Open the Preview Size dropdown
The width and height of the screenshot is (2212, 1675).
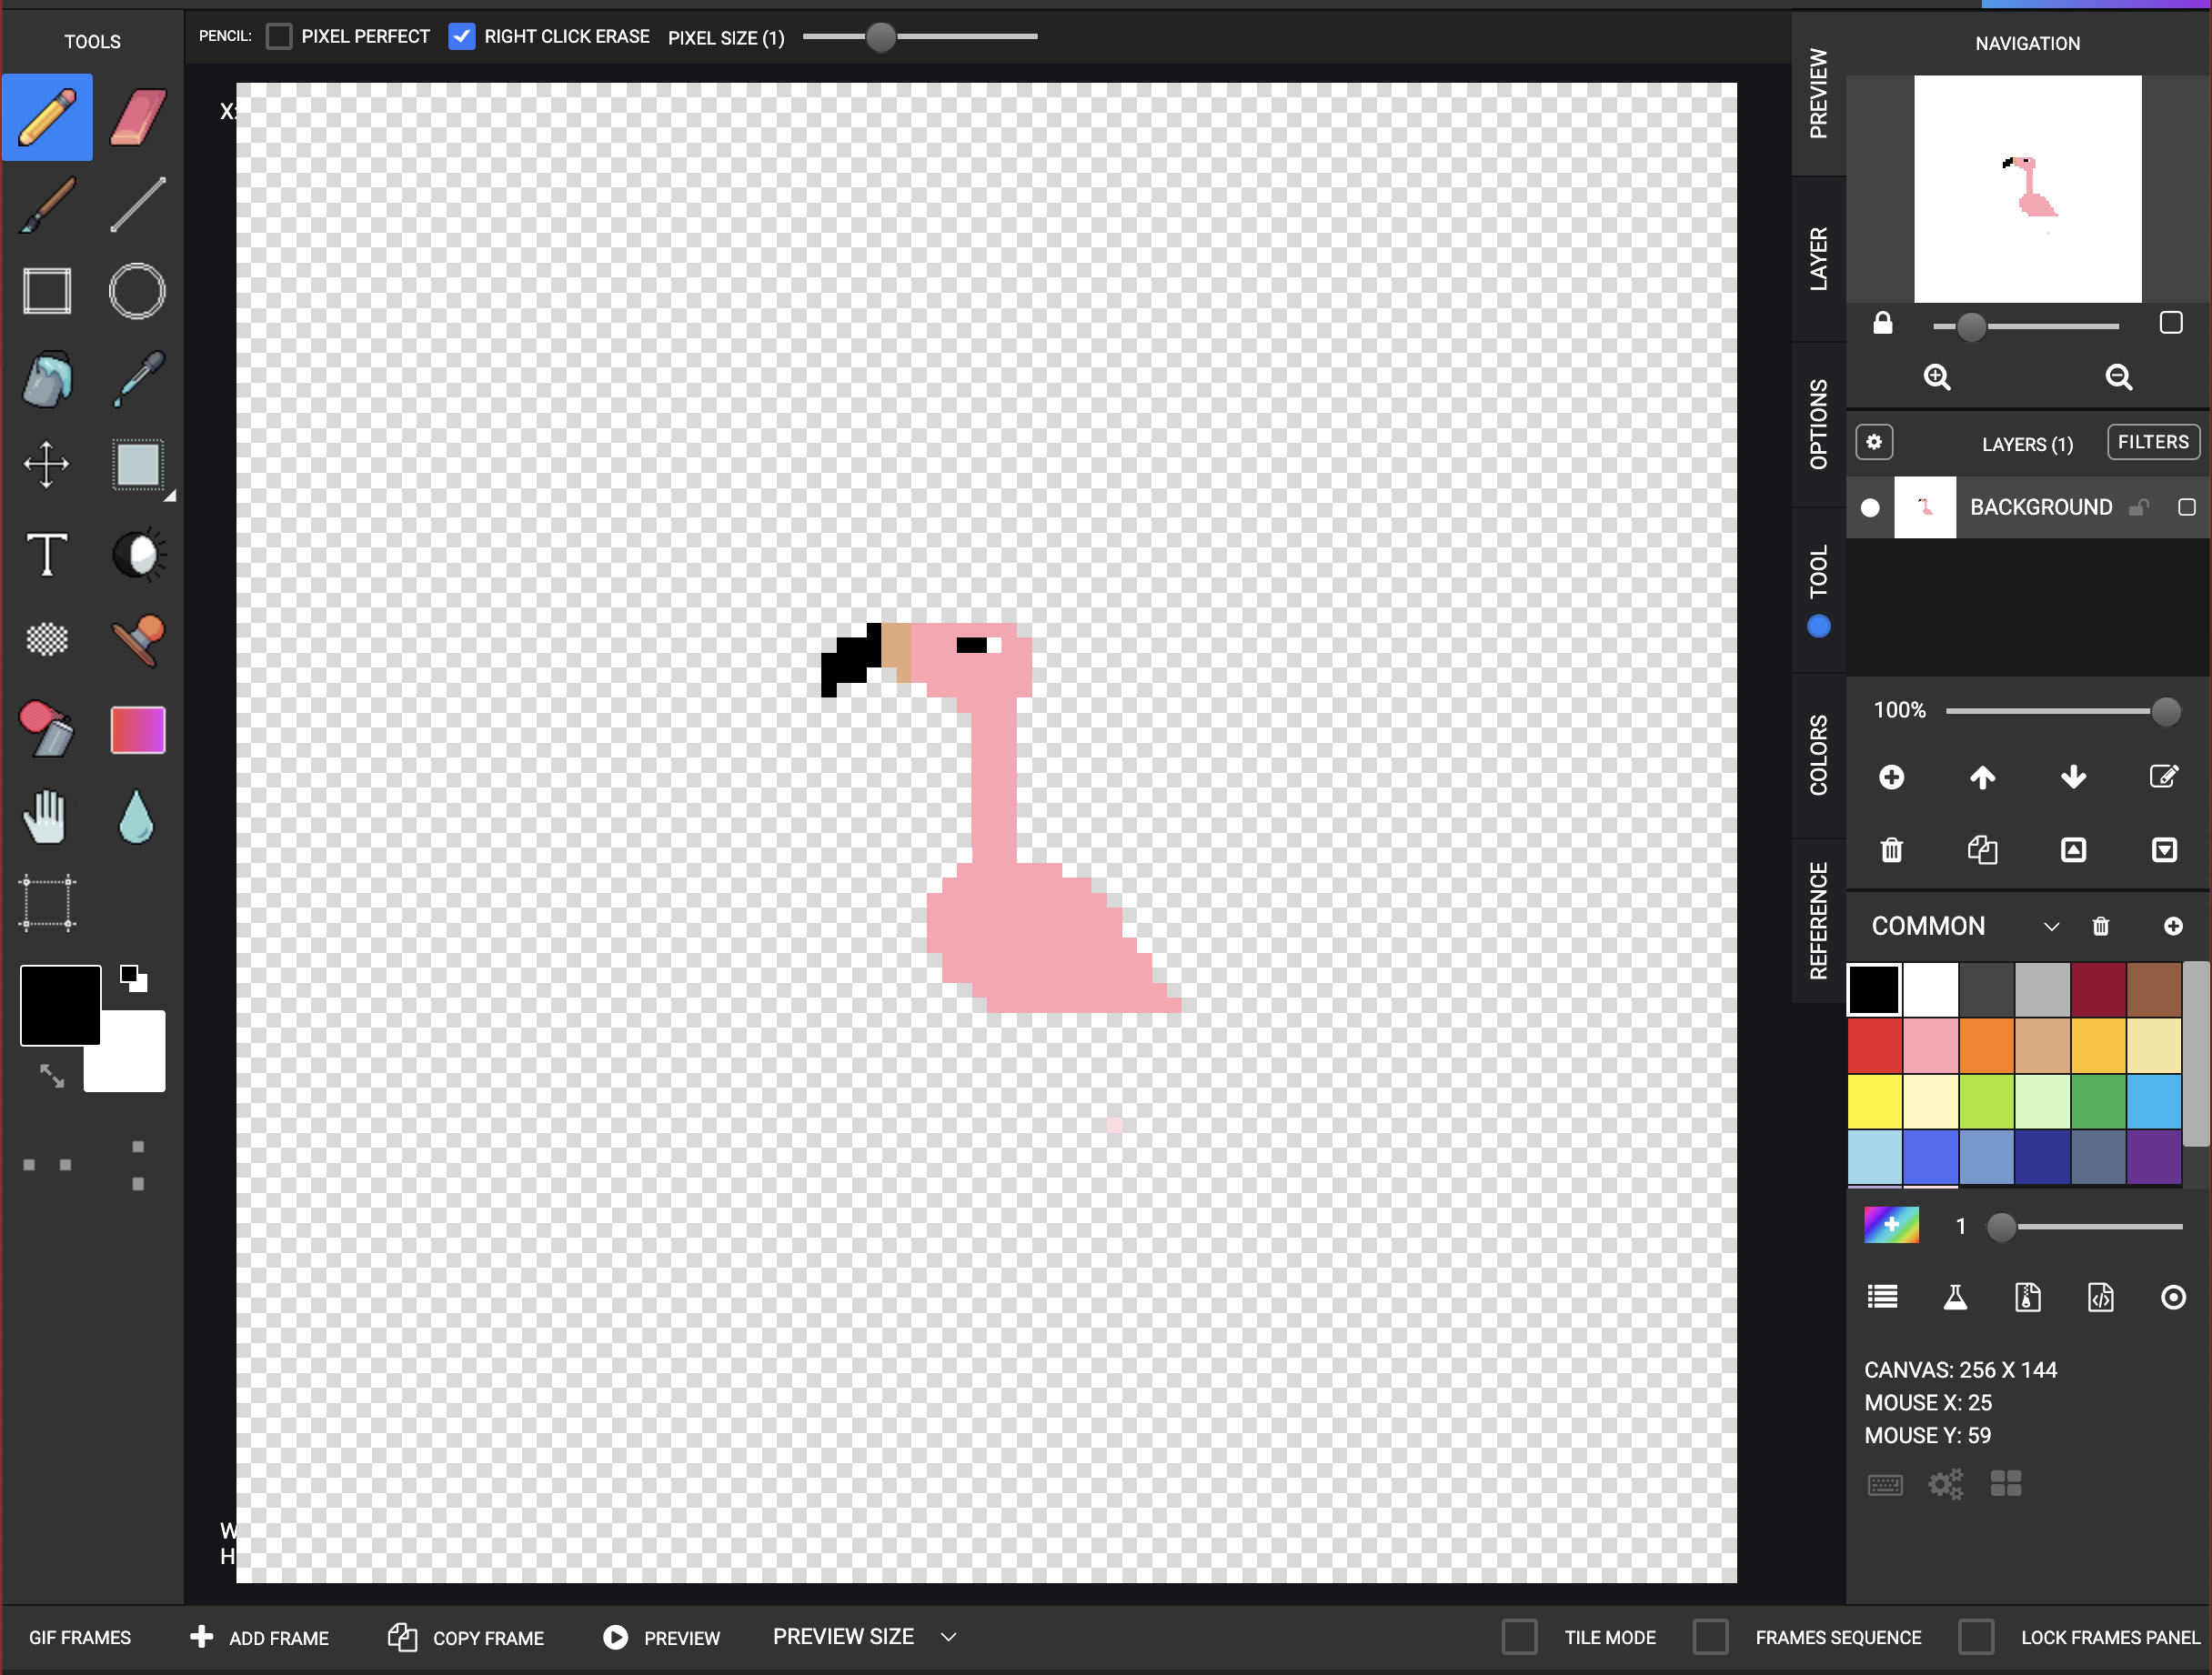point(947,1637)
